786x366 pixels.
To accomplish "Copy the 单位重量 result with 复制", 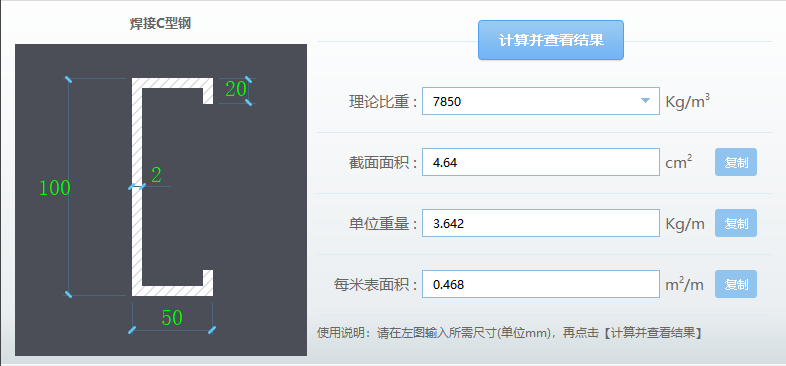I will pyautogui.click(x=735, y=223).
